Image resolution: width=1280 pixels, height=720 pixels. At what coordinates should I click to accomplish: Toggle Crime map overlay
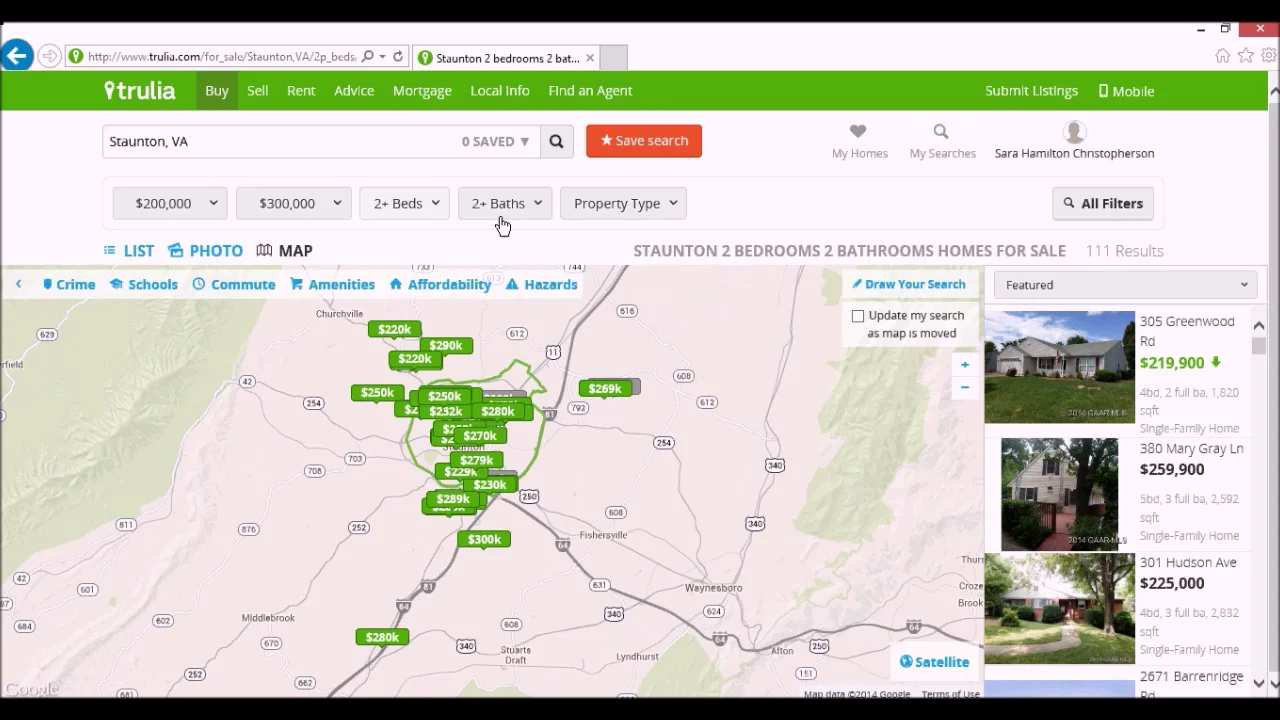click(69, 285)
